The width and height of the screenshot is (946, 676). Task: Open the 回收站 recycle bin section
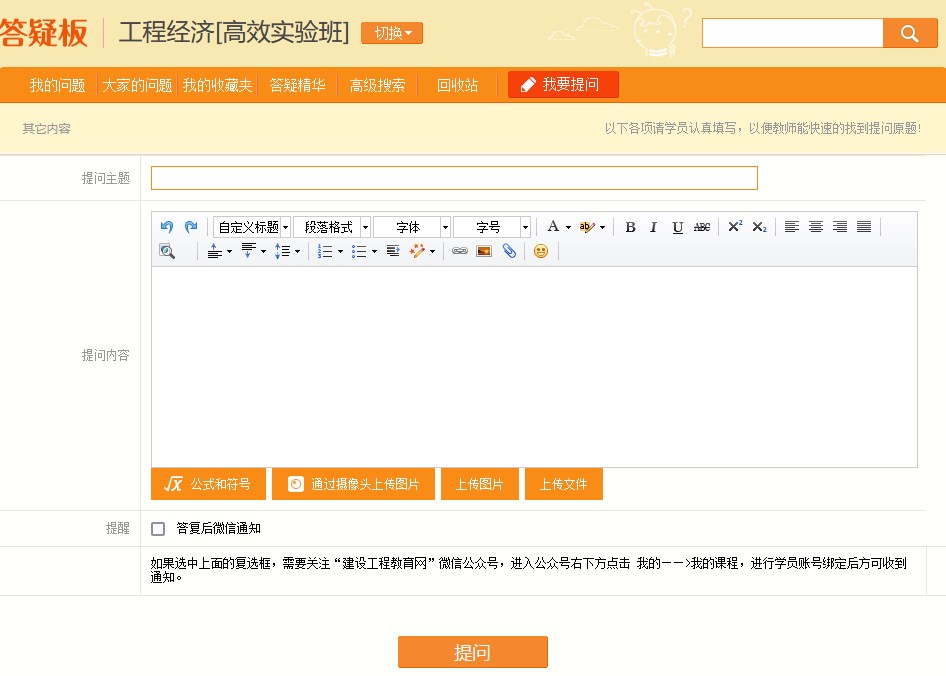456,85
